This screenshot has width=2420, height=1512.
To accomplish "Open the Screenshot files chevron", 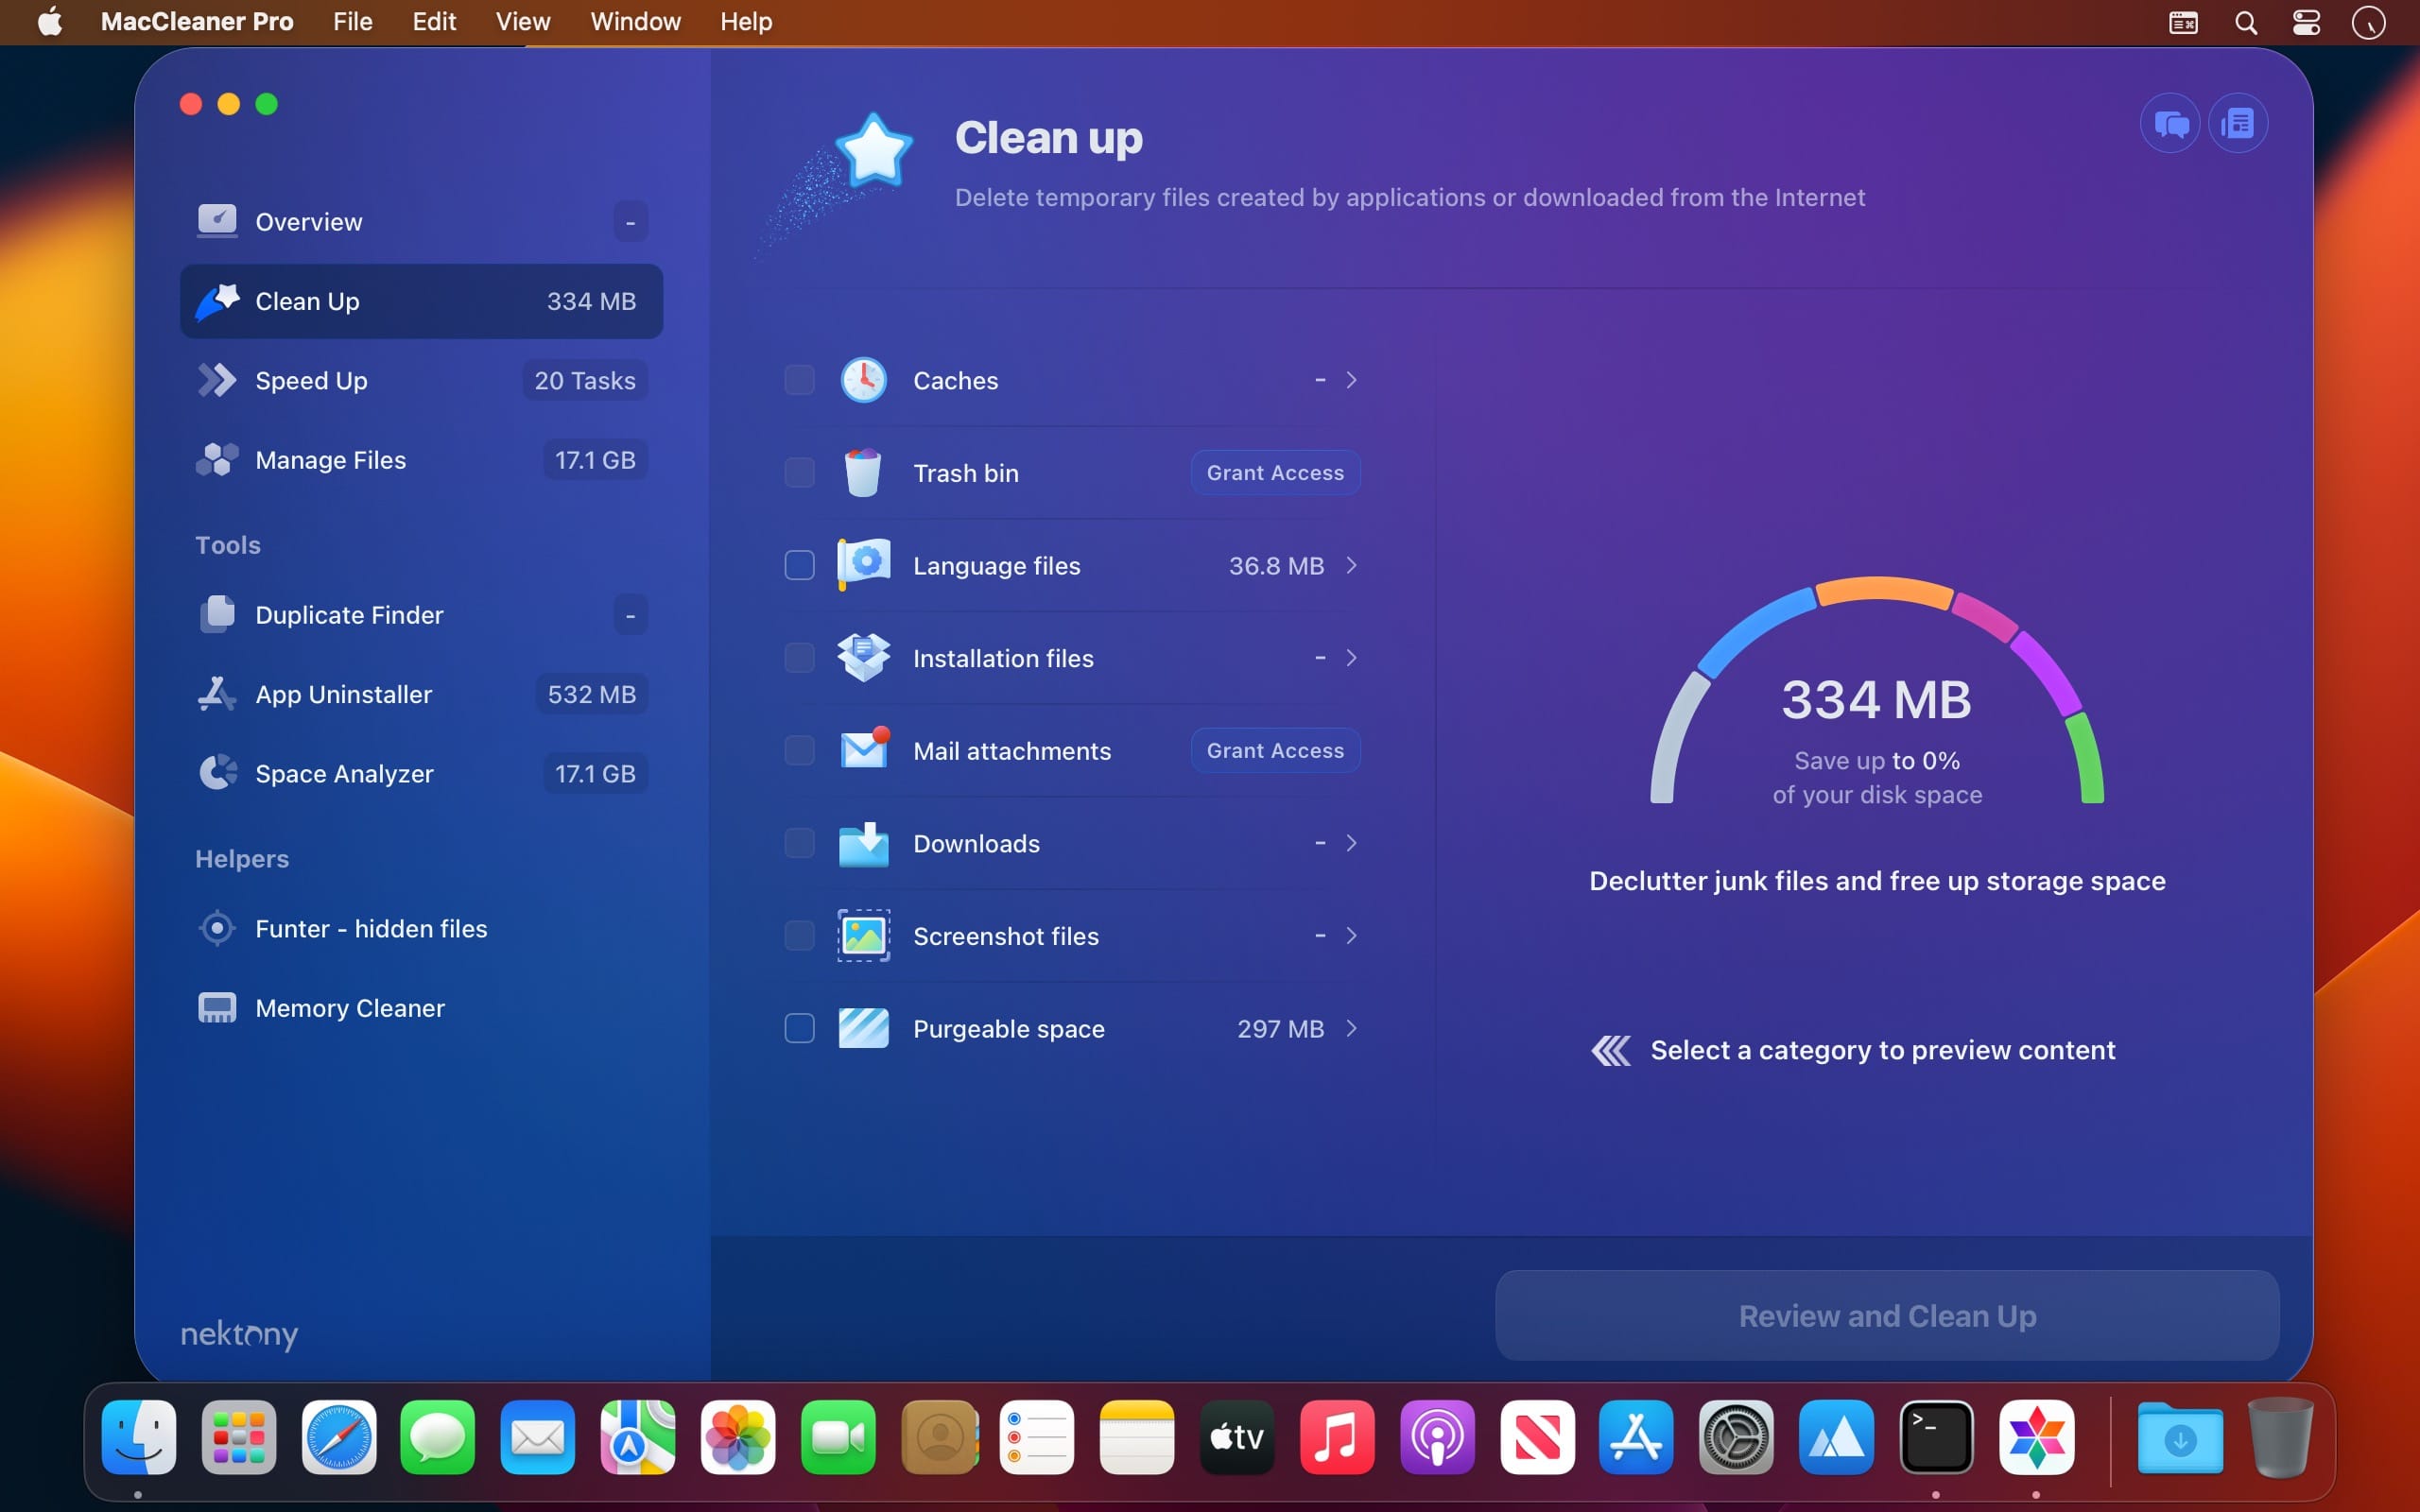I will [1352, 936].
